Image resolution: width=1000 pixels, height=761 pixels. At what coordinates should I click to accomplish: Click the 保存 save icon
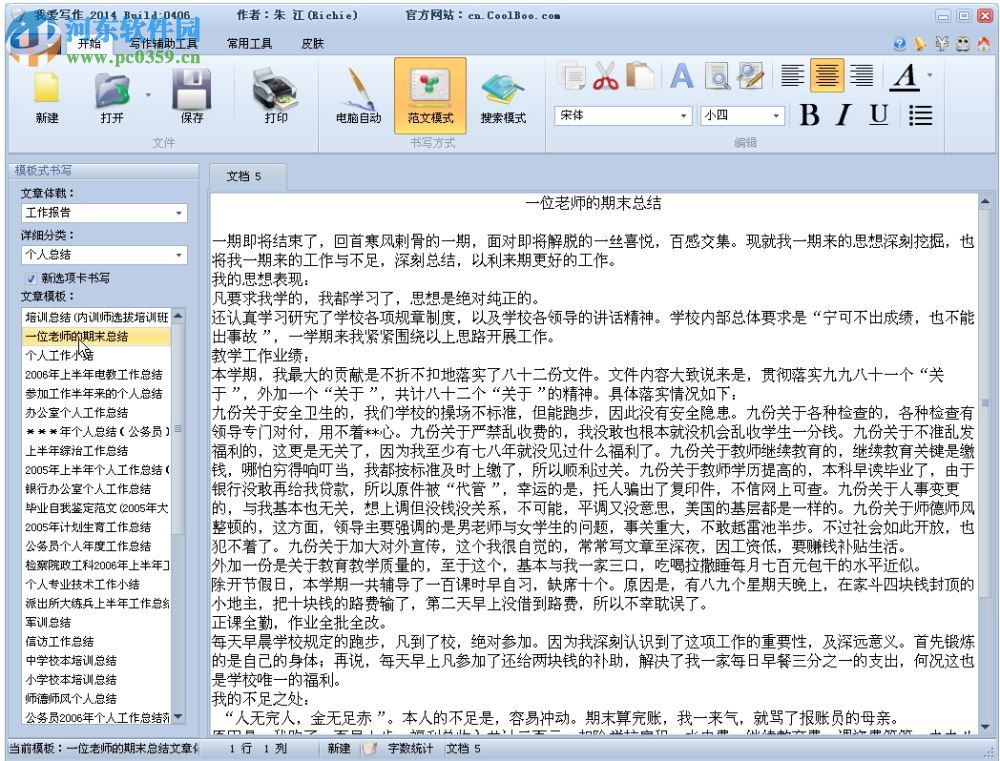tap(190, 95)
